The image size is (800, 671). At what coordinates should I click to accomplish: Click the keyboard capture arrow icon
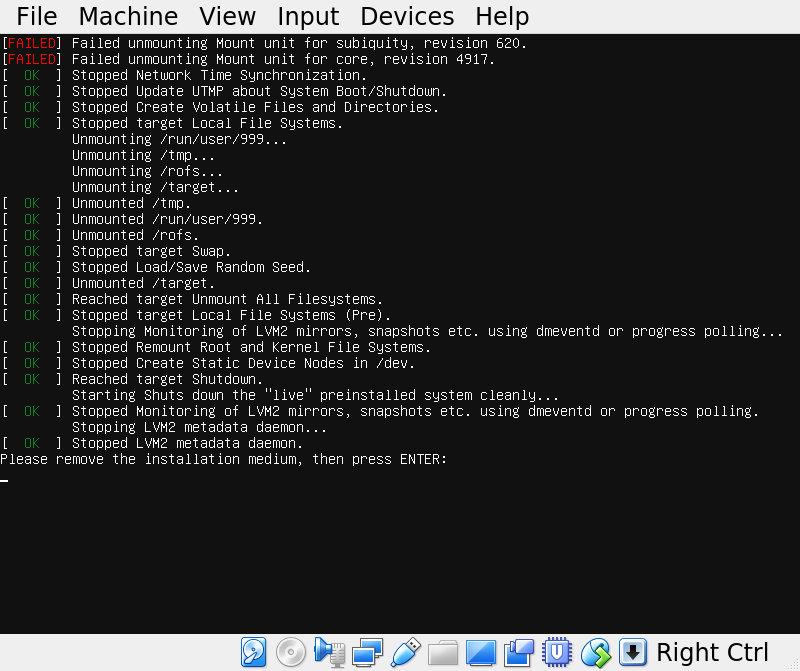[632, 653]
